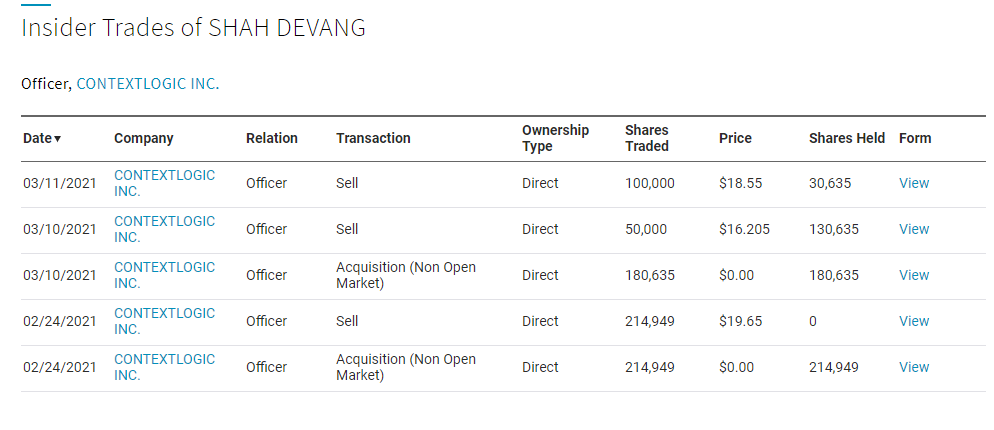Click the Relation column header

click(272, 138)
